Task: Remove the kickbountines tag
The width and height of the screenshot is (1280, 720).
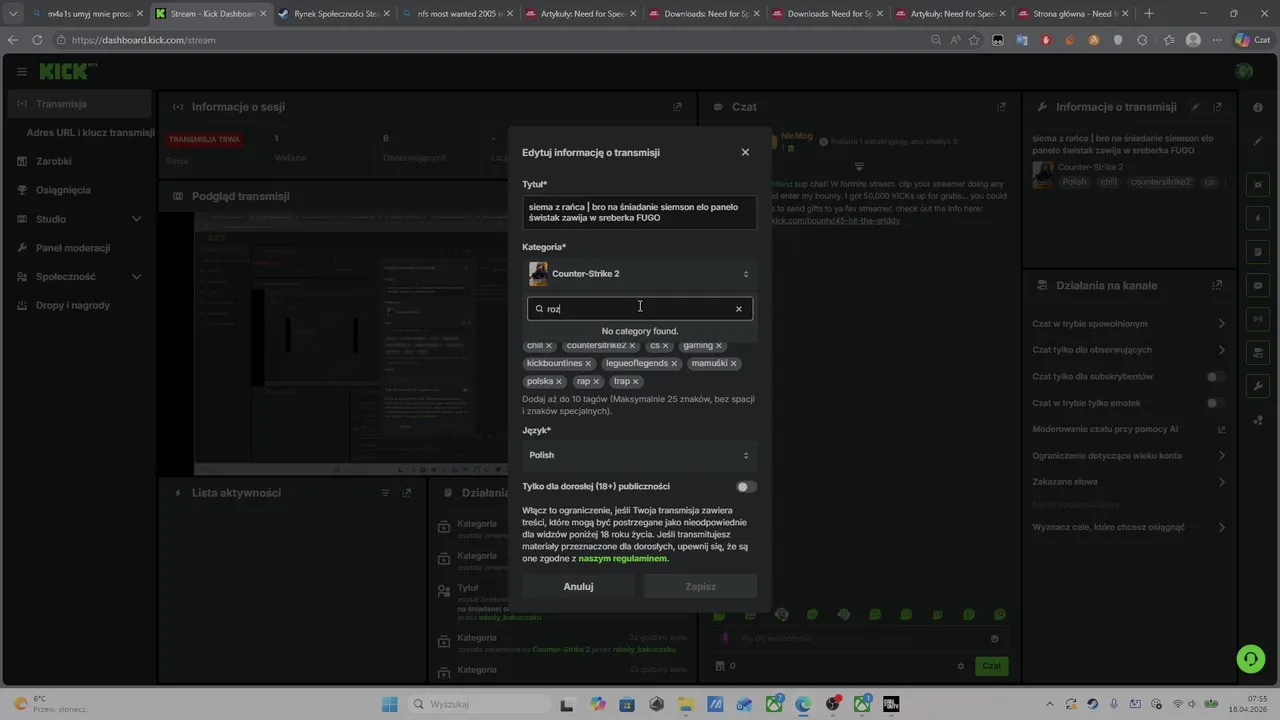Action: [589, 364]
